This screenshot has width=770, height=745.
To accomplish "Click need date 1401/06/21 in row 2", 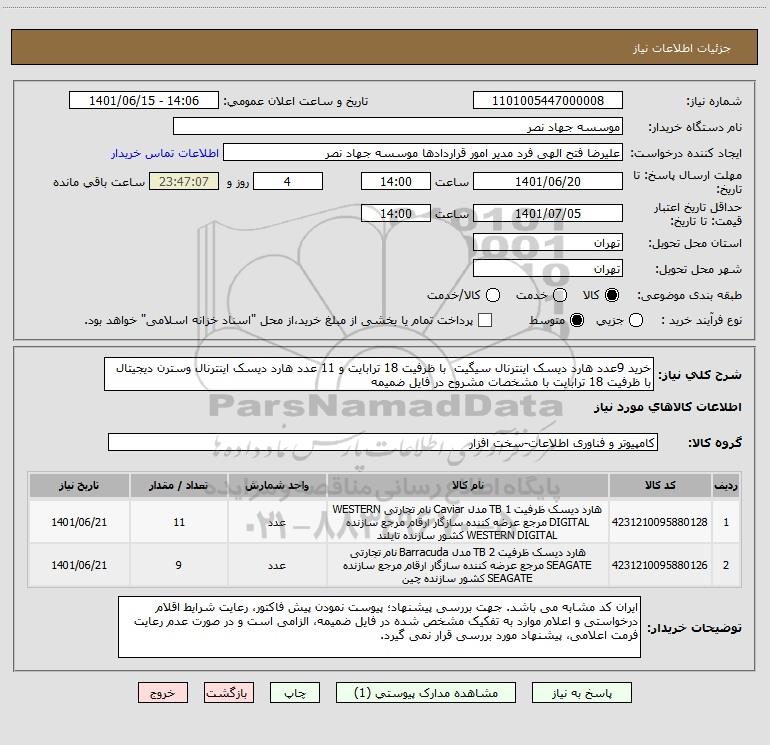I will 79,565.
